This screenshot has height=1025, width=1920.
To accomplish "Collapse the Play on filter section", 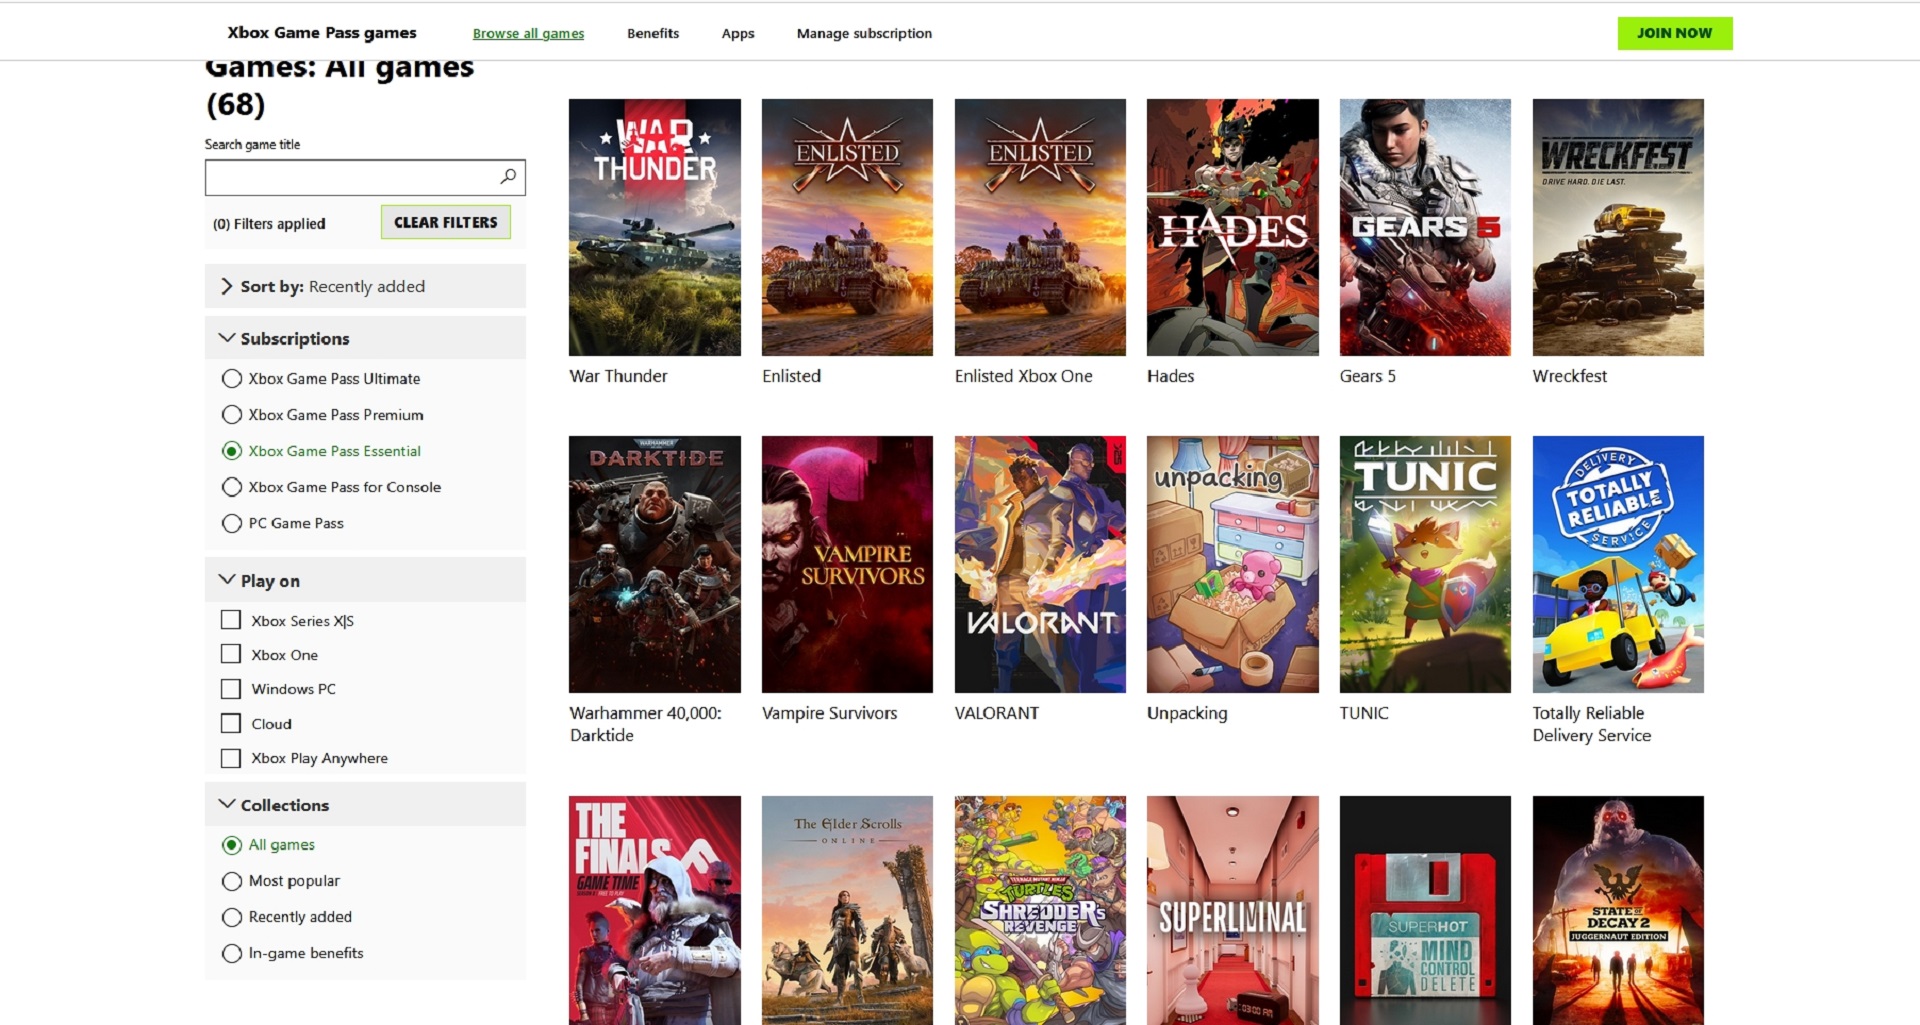I will pyautogui.click(x=365, y=580).
